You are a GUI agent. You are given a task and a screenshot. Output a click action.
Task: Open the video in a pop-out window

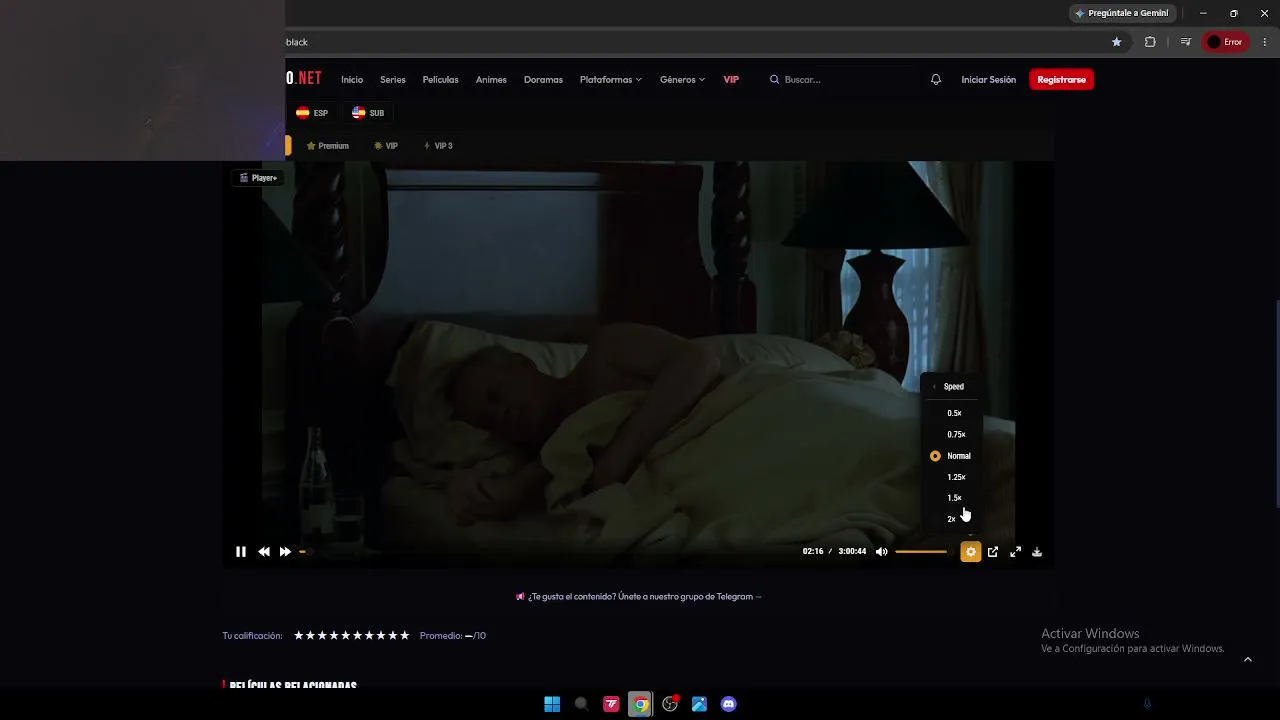tap(993, 552)
